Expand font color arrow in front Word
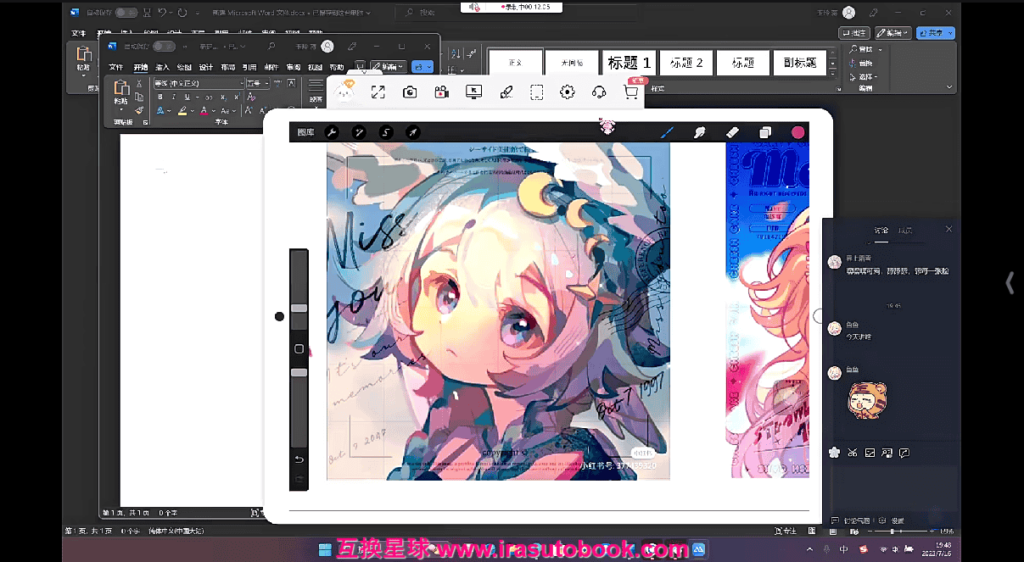This screenshot has width=1024, height=562. click(214, 112)
